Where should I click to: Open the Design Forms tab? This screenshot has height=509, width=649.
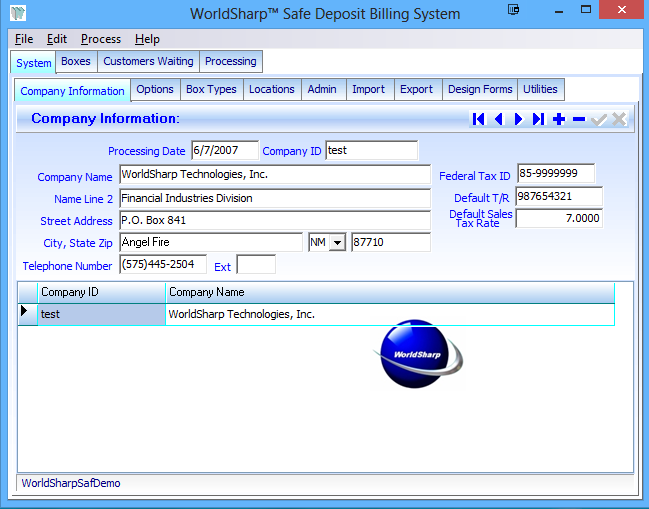pyautogui.click(x=479, y=89)
